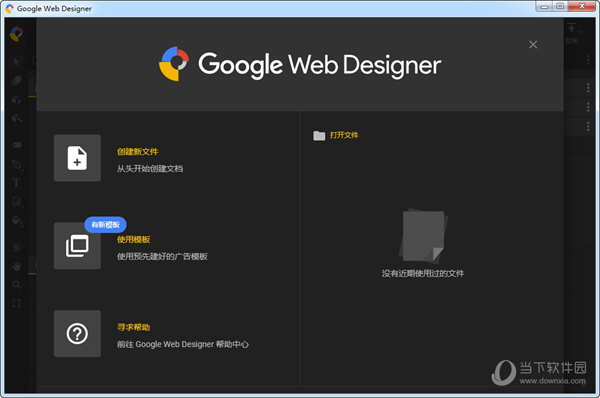Click the blue 有新模板 badge

[x=105, y=225]
